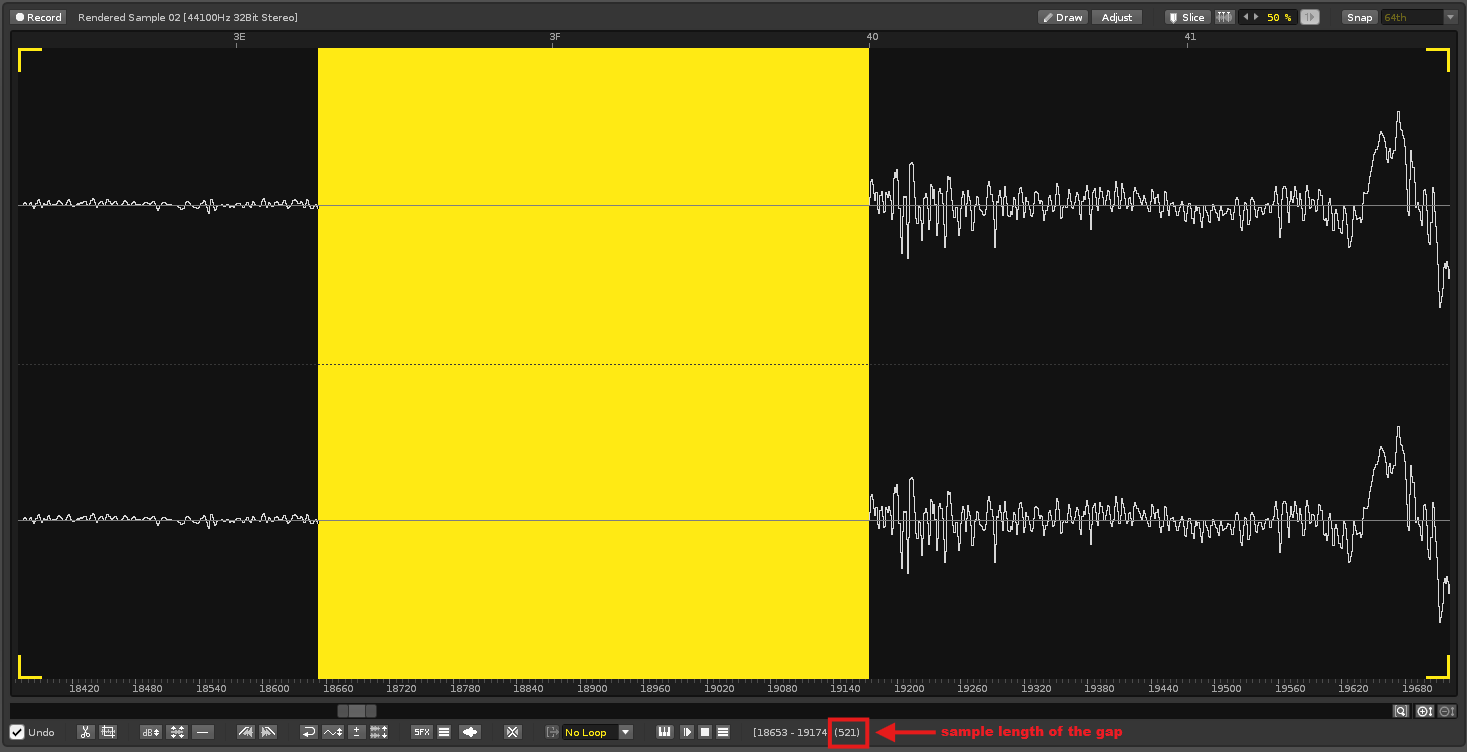Click sample position 18420 on bottom ruler
This screenshot has height=752, width=1467.
pyautogui.click(x=84, y=688)
